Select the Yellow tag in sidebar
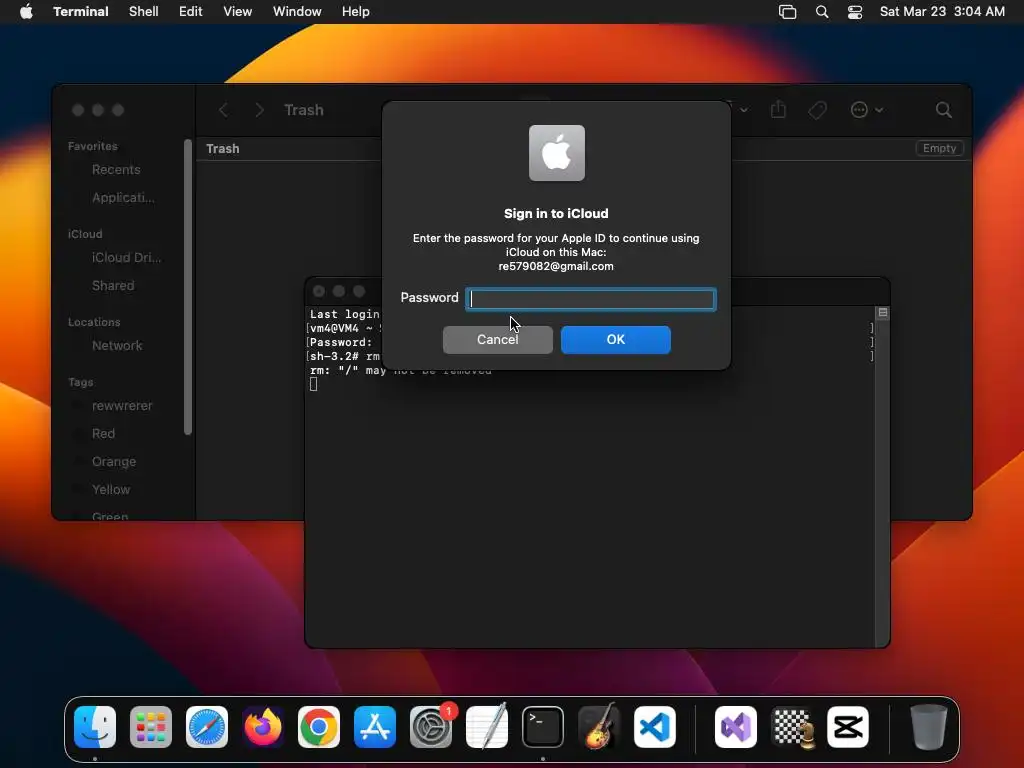1024x768 pixels. (110, 490)
